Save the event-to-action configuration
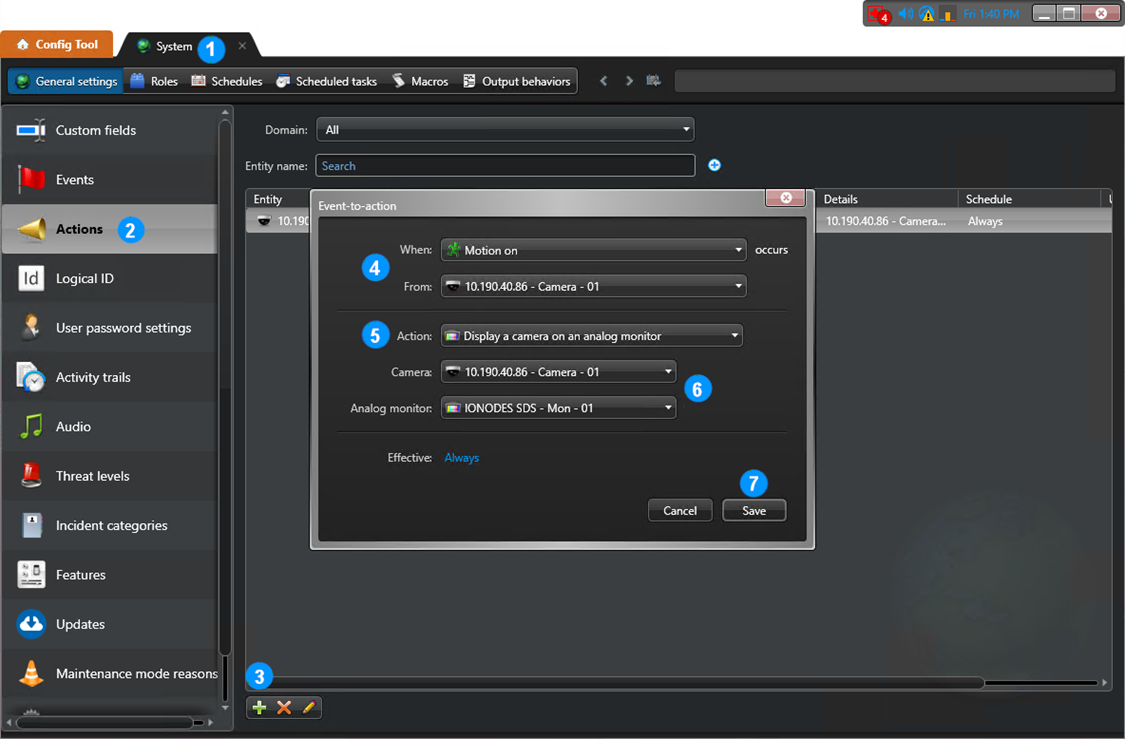The width and height of the screenshot is (1125, 739). click(x=754, y=510)
